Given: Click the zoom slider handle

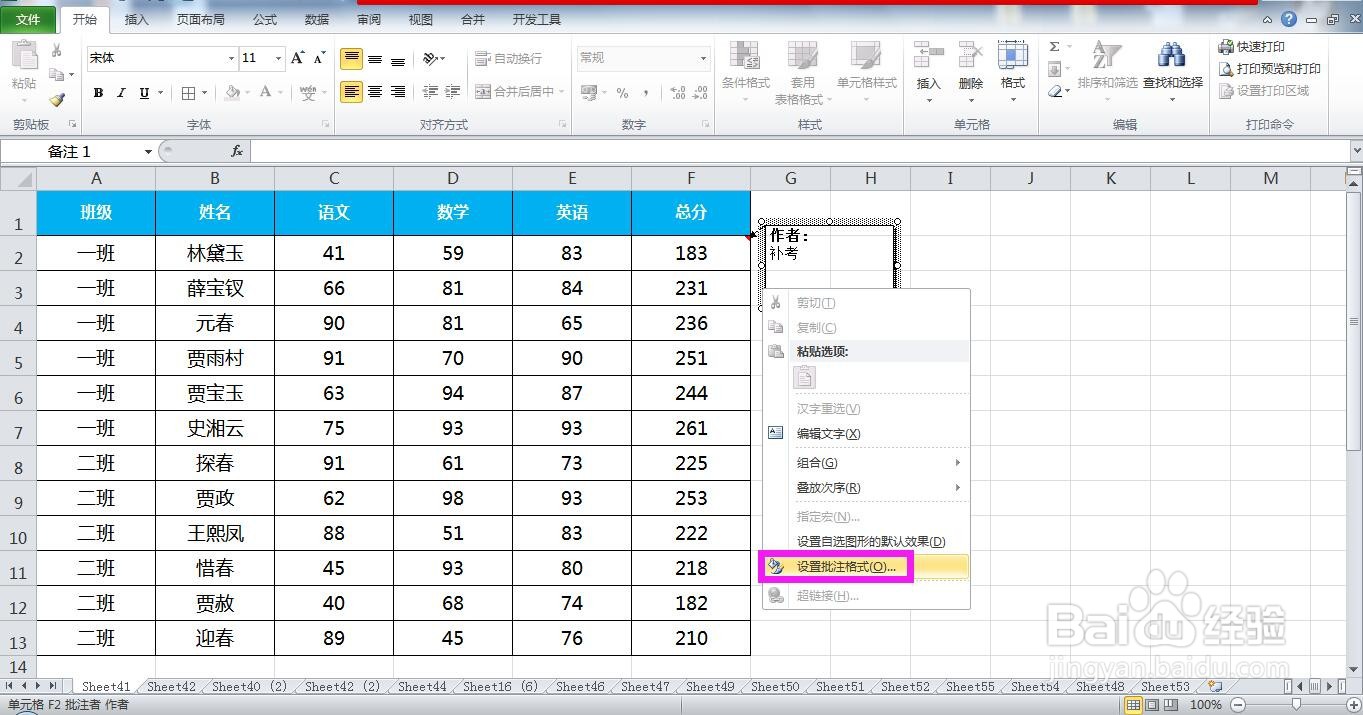Looking at the screenshot, I should pos(1297,705).
